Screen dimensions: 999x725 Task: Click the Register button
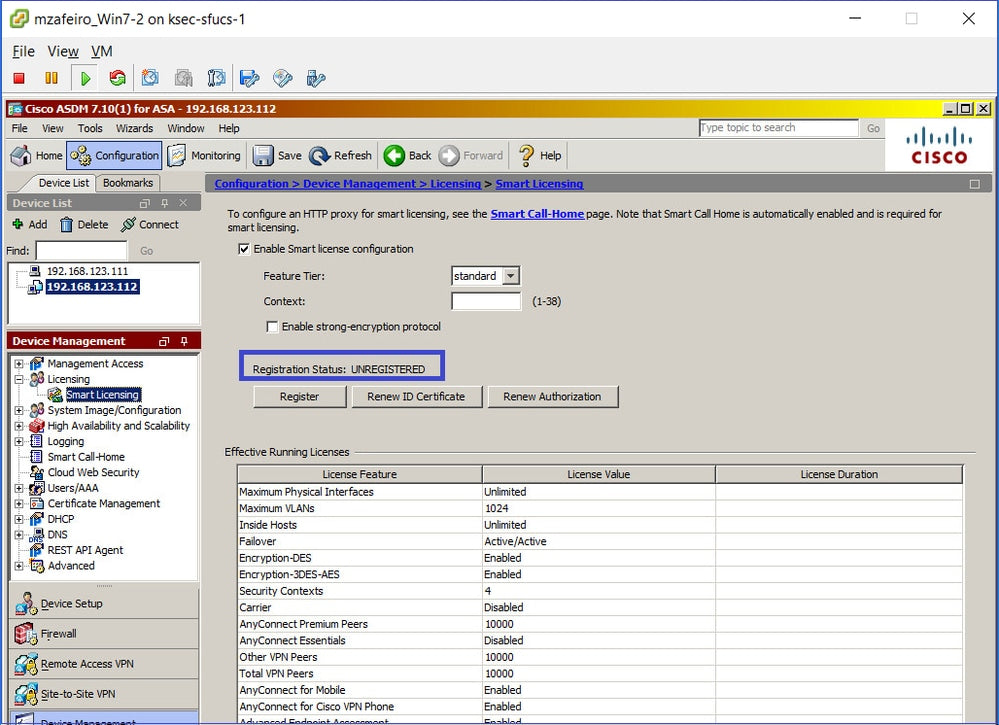(x=299, y=396)
